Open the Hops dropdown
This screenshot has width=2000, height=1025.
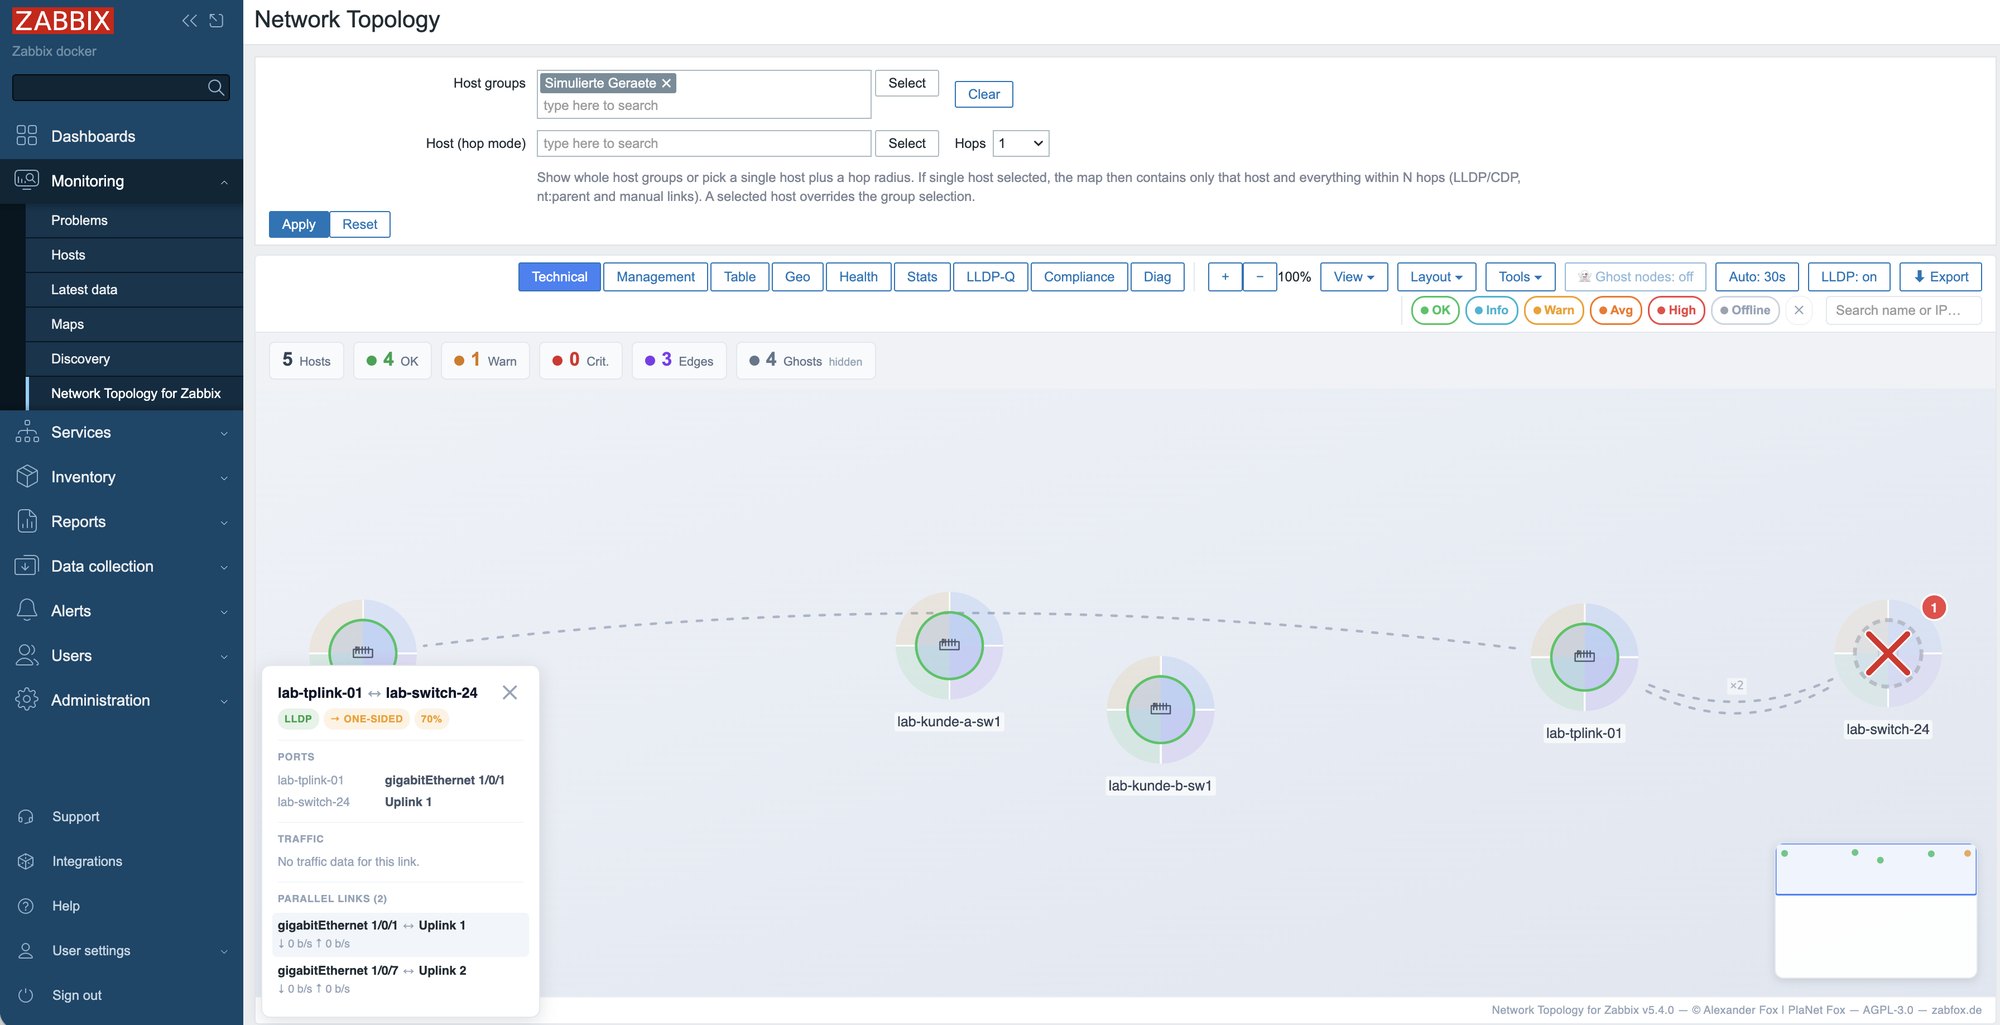[1021, 143]
